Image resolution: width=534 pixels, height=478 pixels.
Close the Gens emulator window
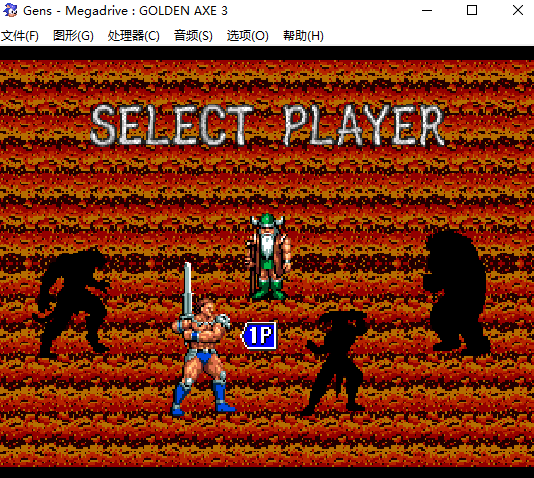pyautogui.click(x=518, y=11)
